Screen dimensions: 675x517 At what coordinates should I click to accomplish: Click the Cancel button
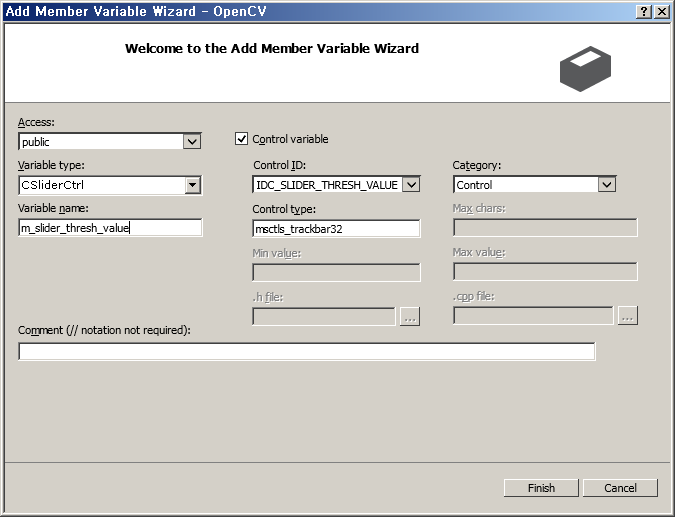620,488
